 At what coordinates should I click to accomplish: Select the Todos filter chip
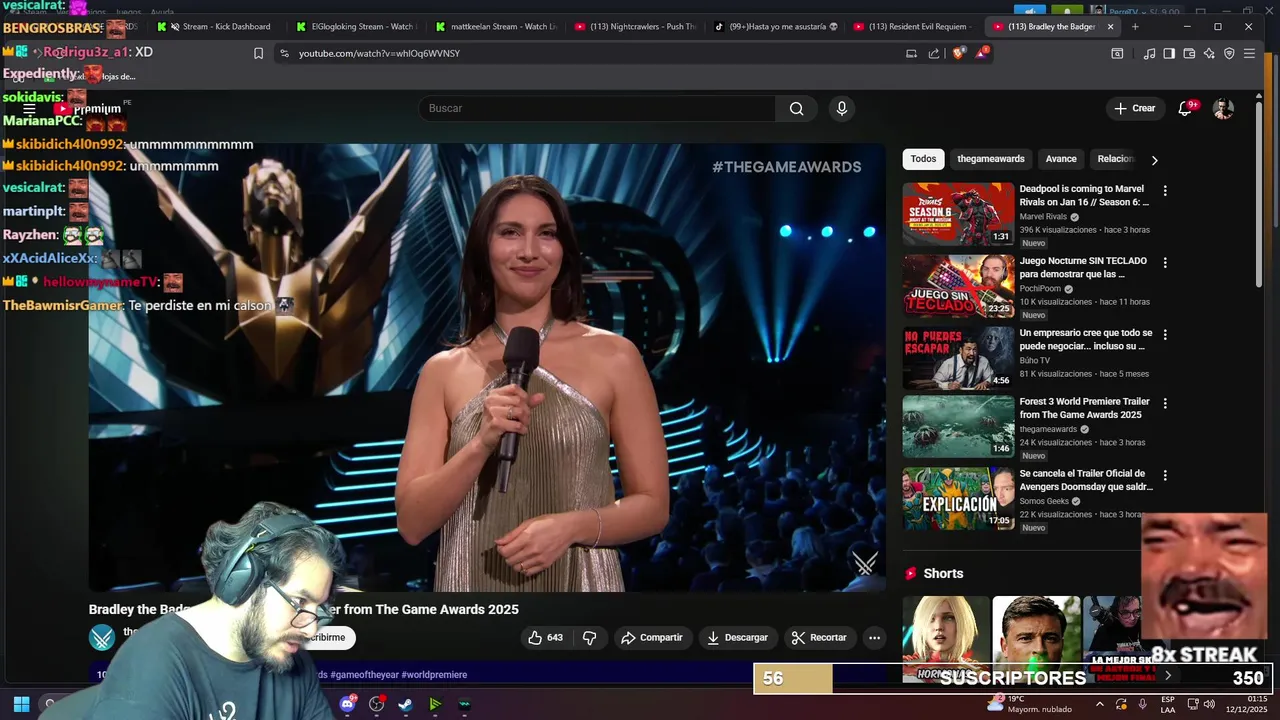pos(923,159)
